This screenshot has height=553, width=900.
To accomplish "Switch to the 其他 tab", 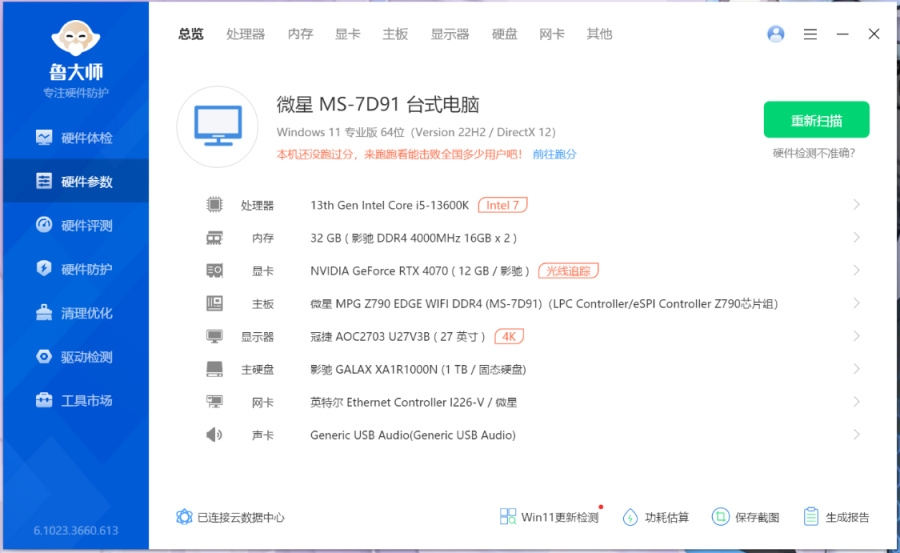I will 599,34.
